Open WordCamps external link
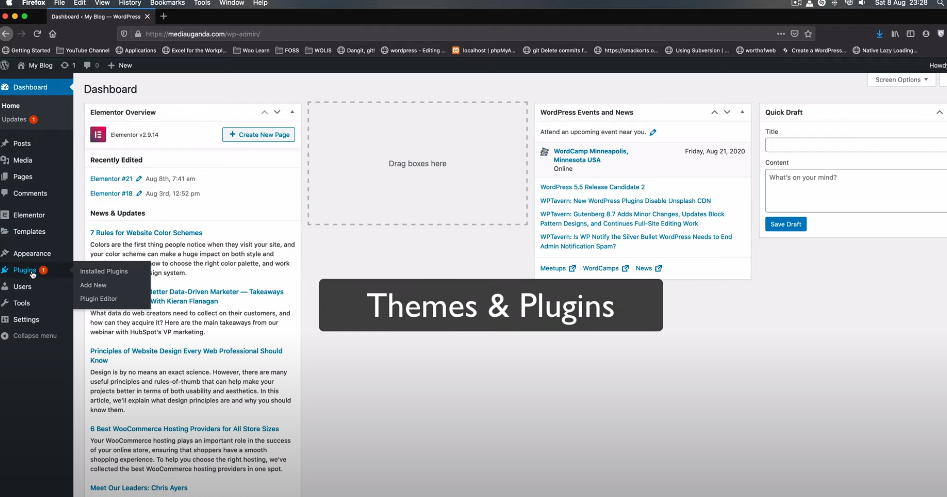 coord(605,268)
